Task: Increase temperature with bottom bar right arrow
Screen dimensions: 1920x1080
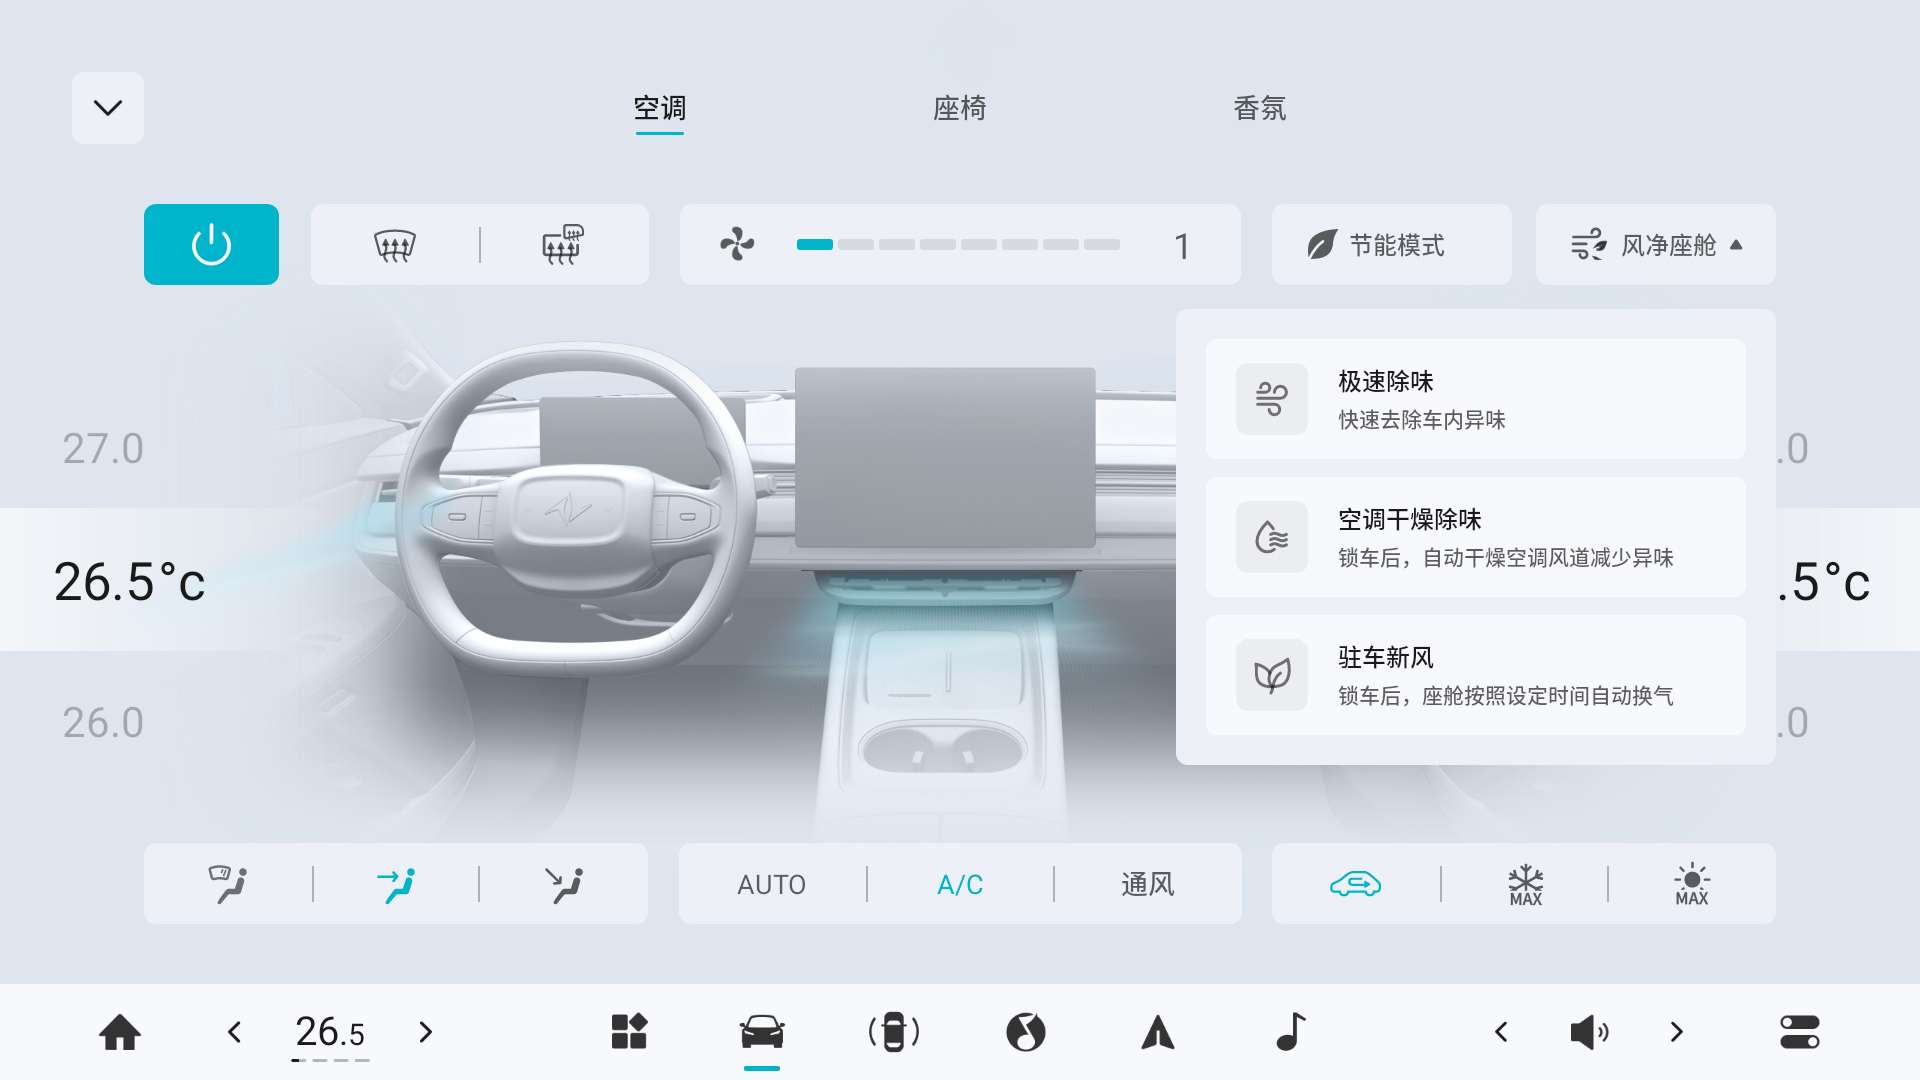Action: tap(426, 1032)
